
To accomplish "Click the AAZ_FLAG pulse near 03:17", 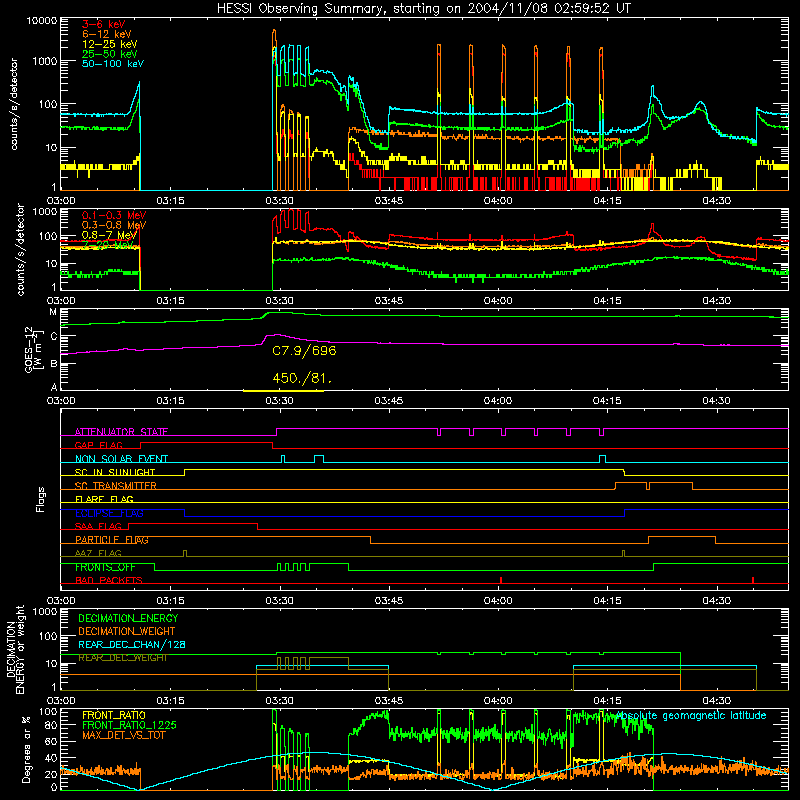I will tap(185, 554).
